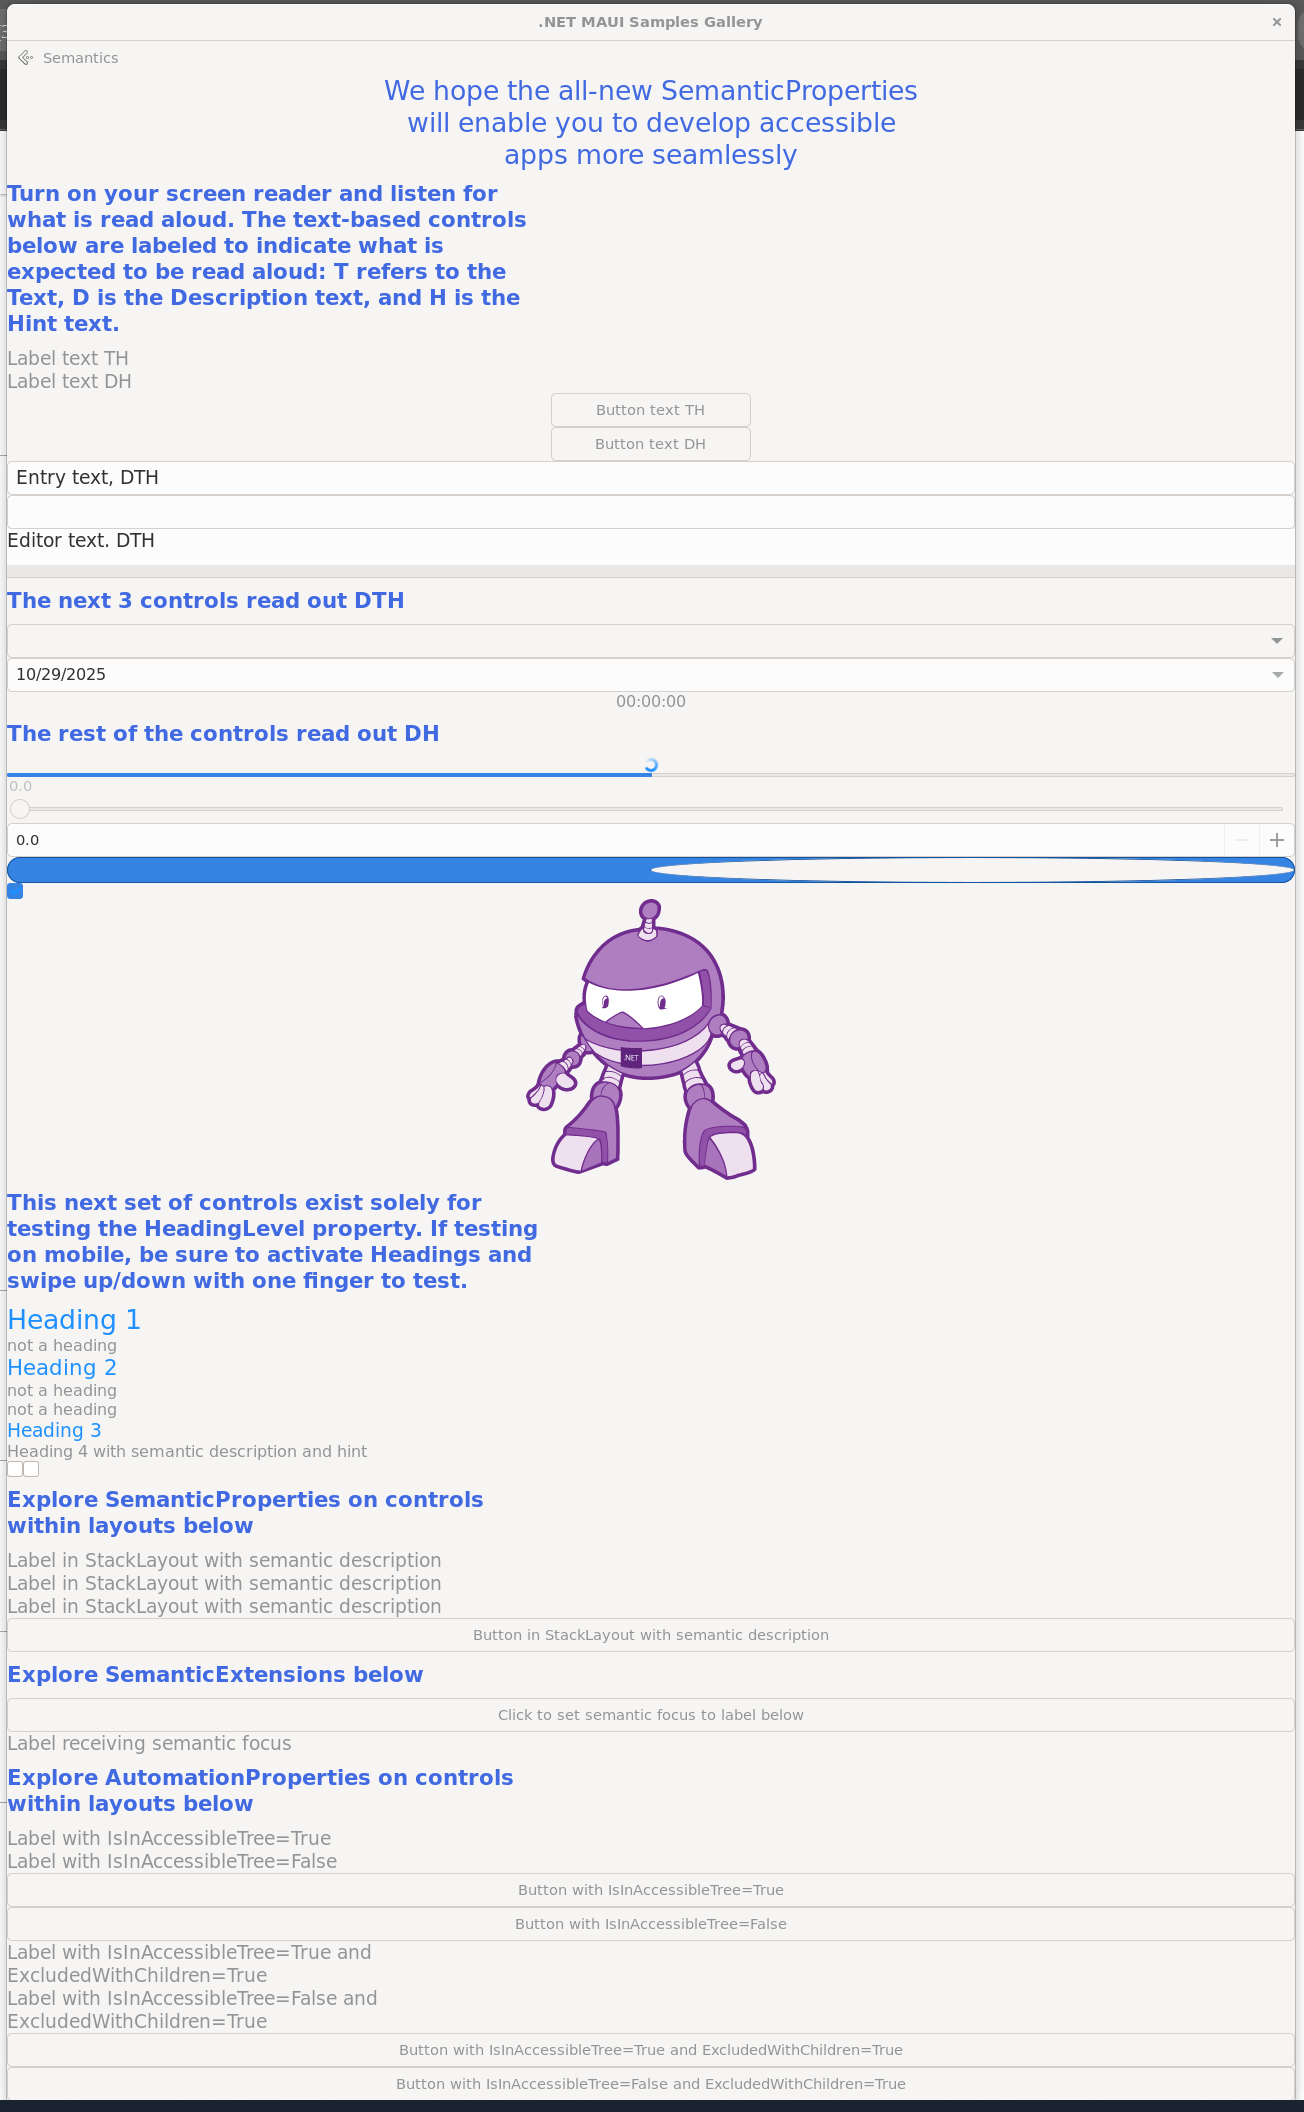Tick the second empty checkbox below Heading 4
Image resolution: width=1304 pixels, height=2112 pixels.
[x=32, y=1469]
